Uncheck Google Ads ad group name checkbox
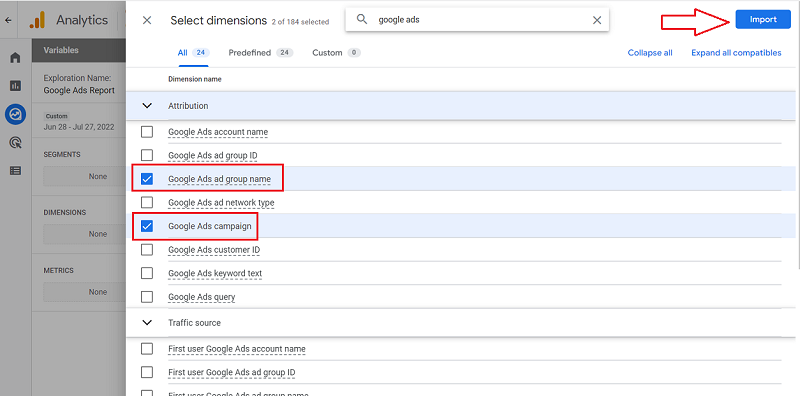The image size is (800, 396). click(147, 179)
